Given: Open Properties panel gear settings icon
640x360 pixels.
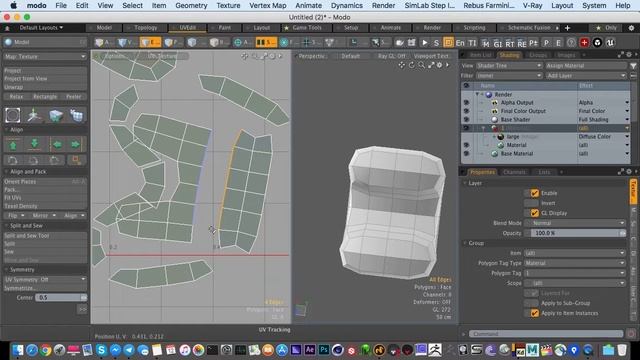Looking at the screenshot, I should click(629, 172).
